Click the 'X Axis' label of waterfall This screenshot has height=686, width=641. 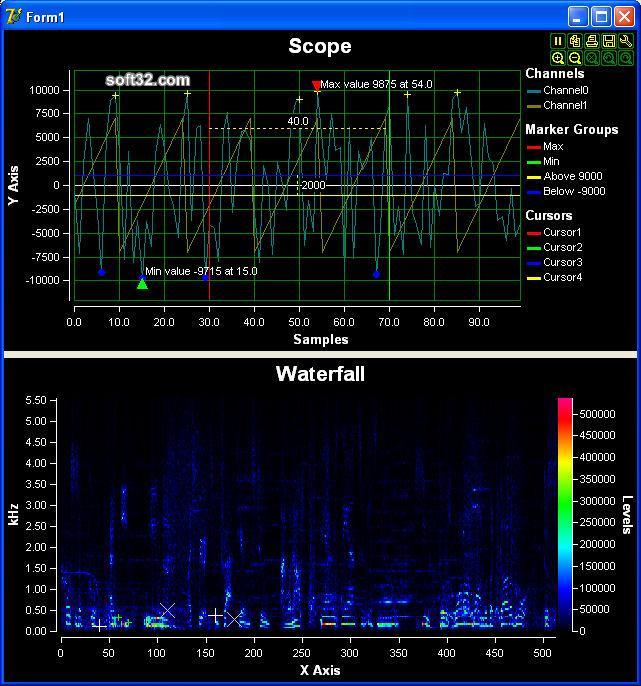[x=320, y=670]
